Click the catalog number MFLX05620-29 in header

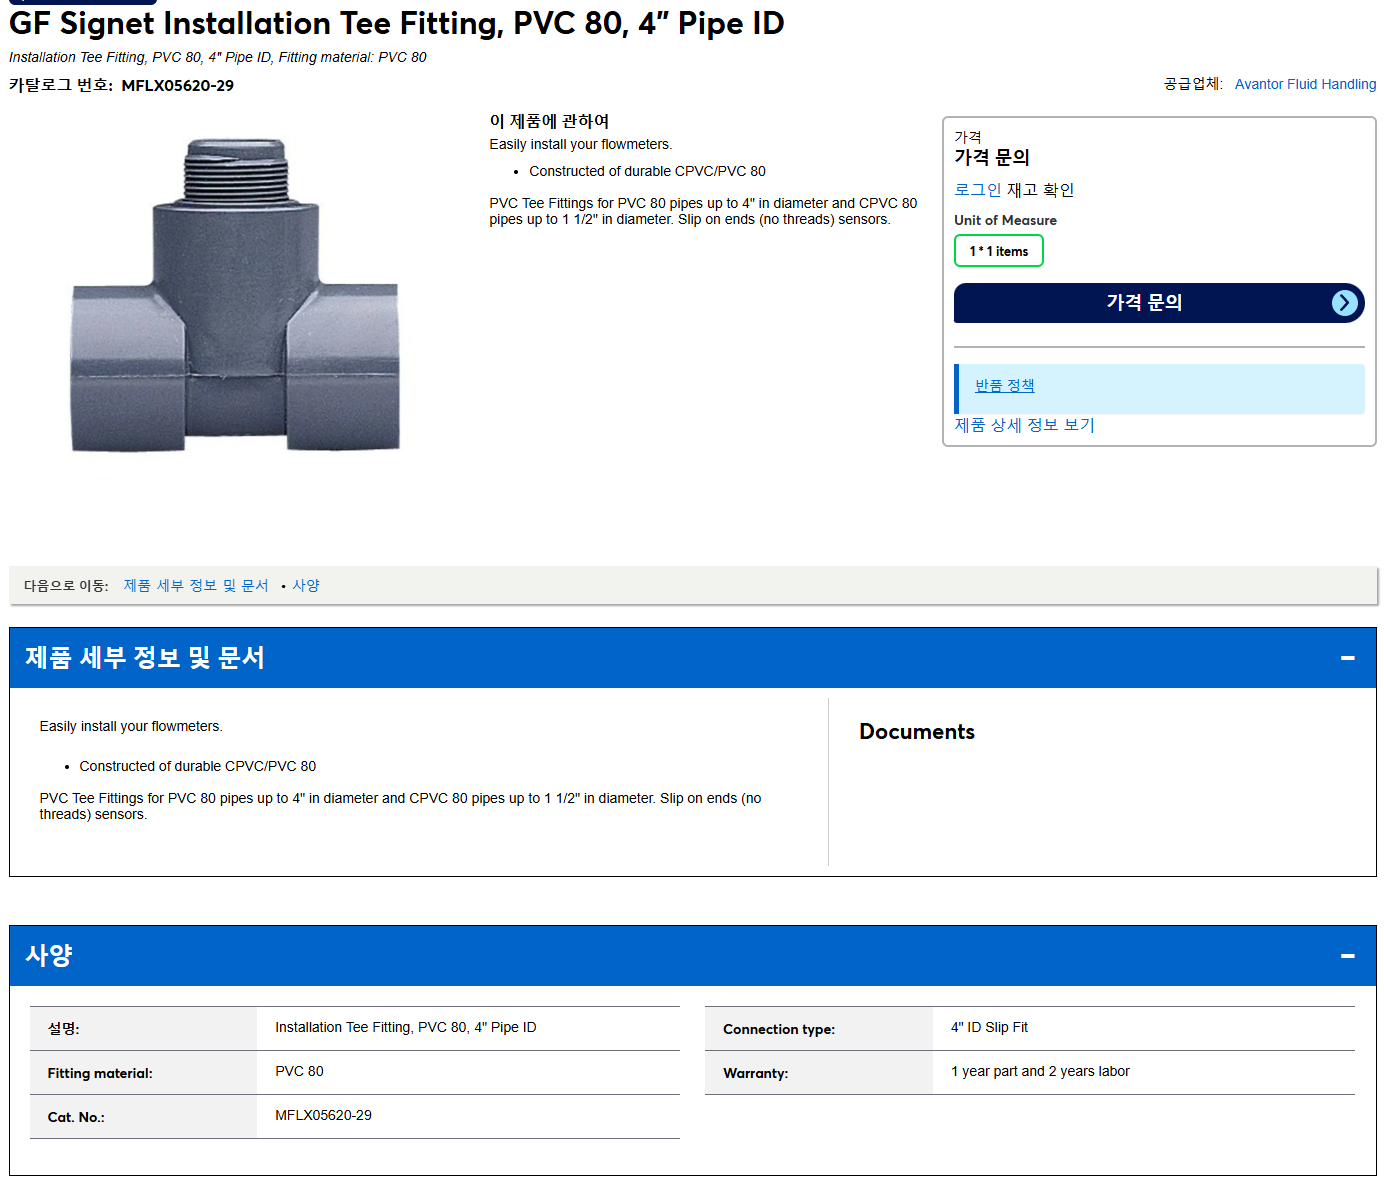[177, 86]
